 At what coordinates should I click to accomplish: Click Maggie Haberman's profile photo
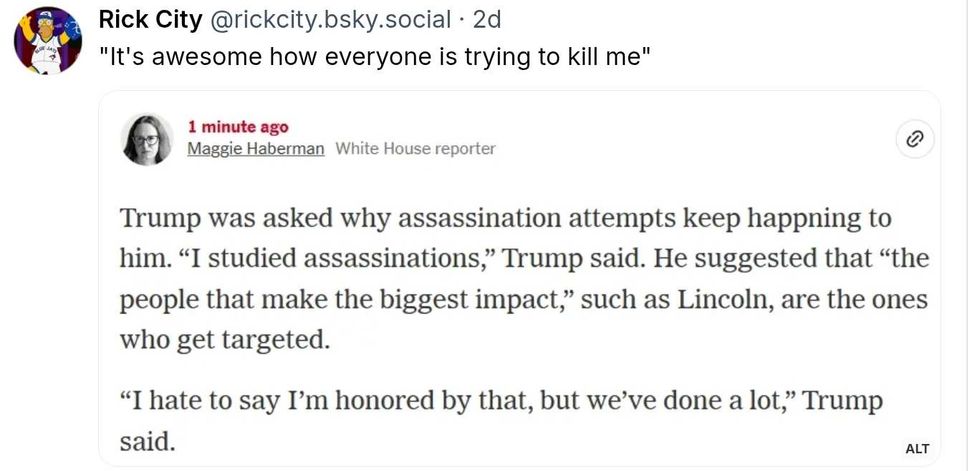pos(147,139)
